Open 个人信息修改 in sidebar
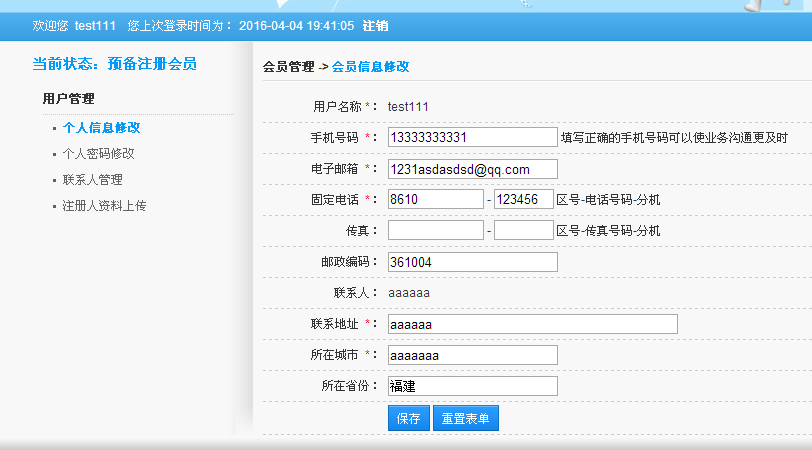The height and width of the screenshot is (450, 812). click(102, 127)
